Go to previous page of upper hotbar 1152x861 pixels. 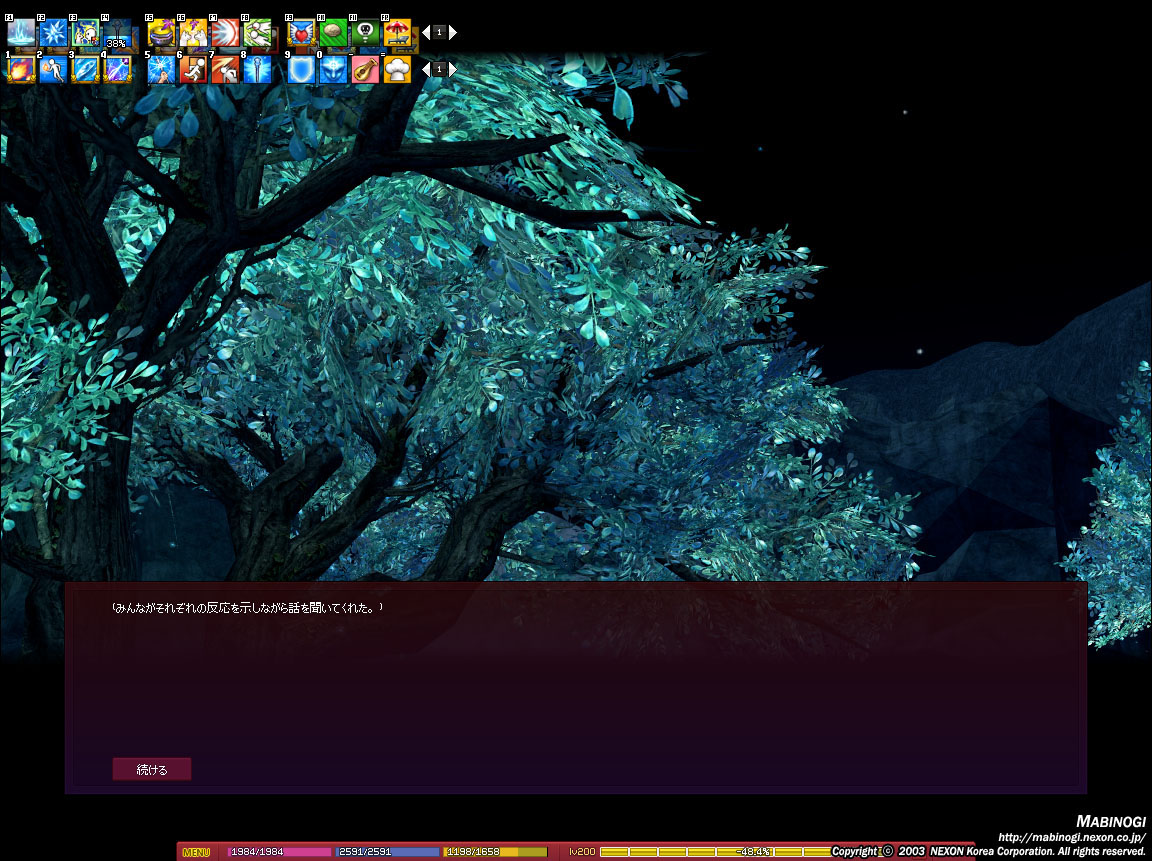(x=425, y=32)
